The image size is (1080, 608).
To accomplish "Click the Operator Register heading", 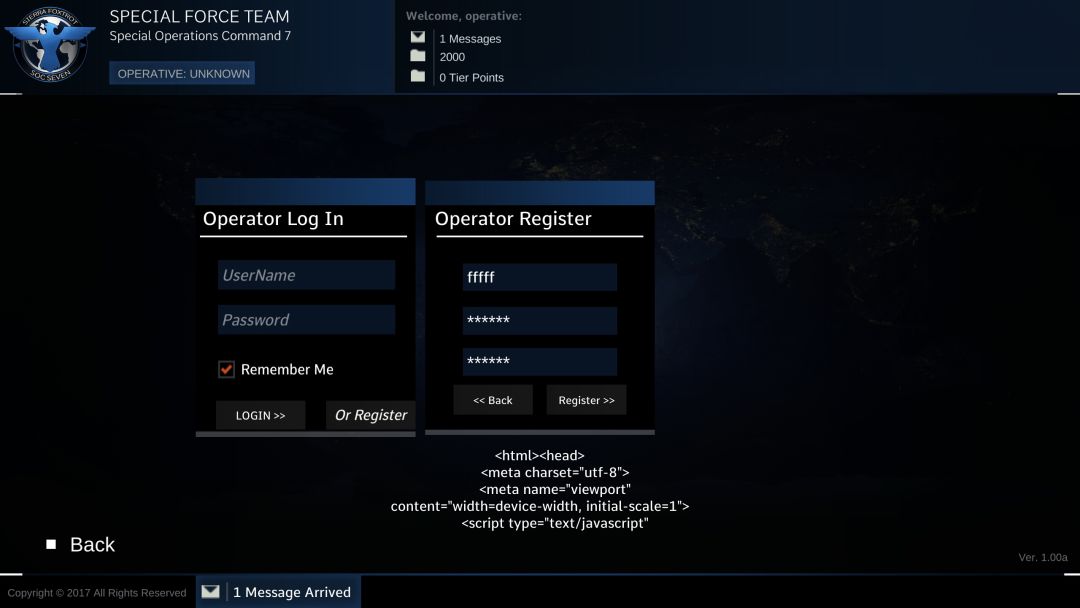I will tap(513, 219).
